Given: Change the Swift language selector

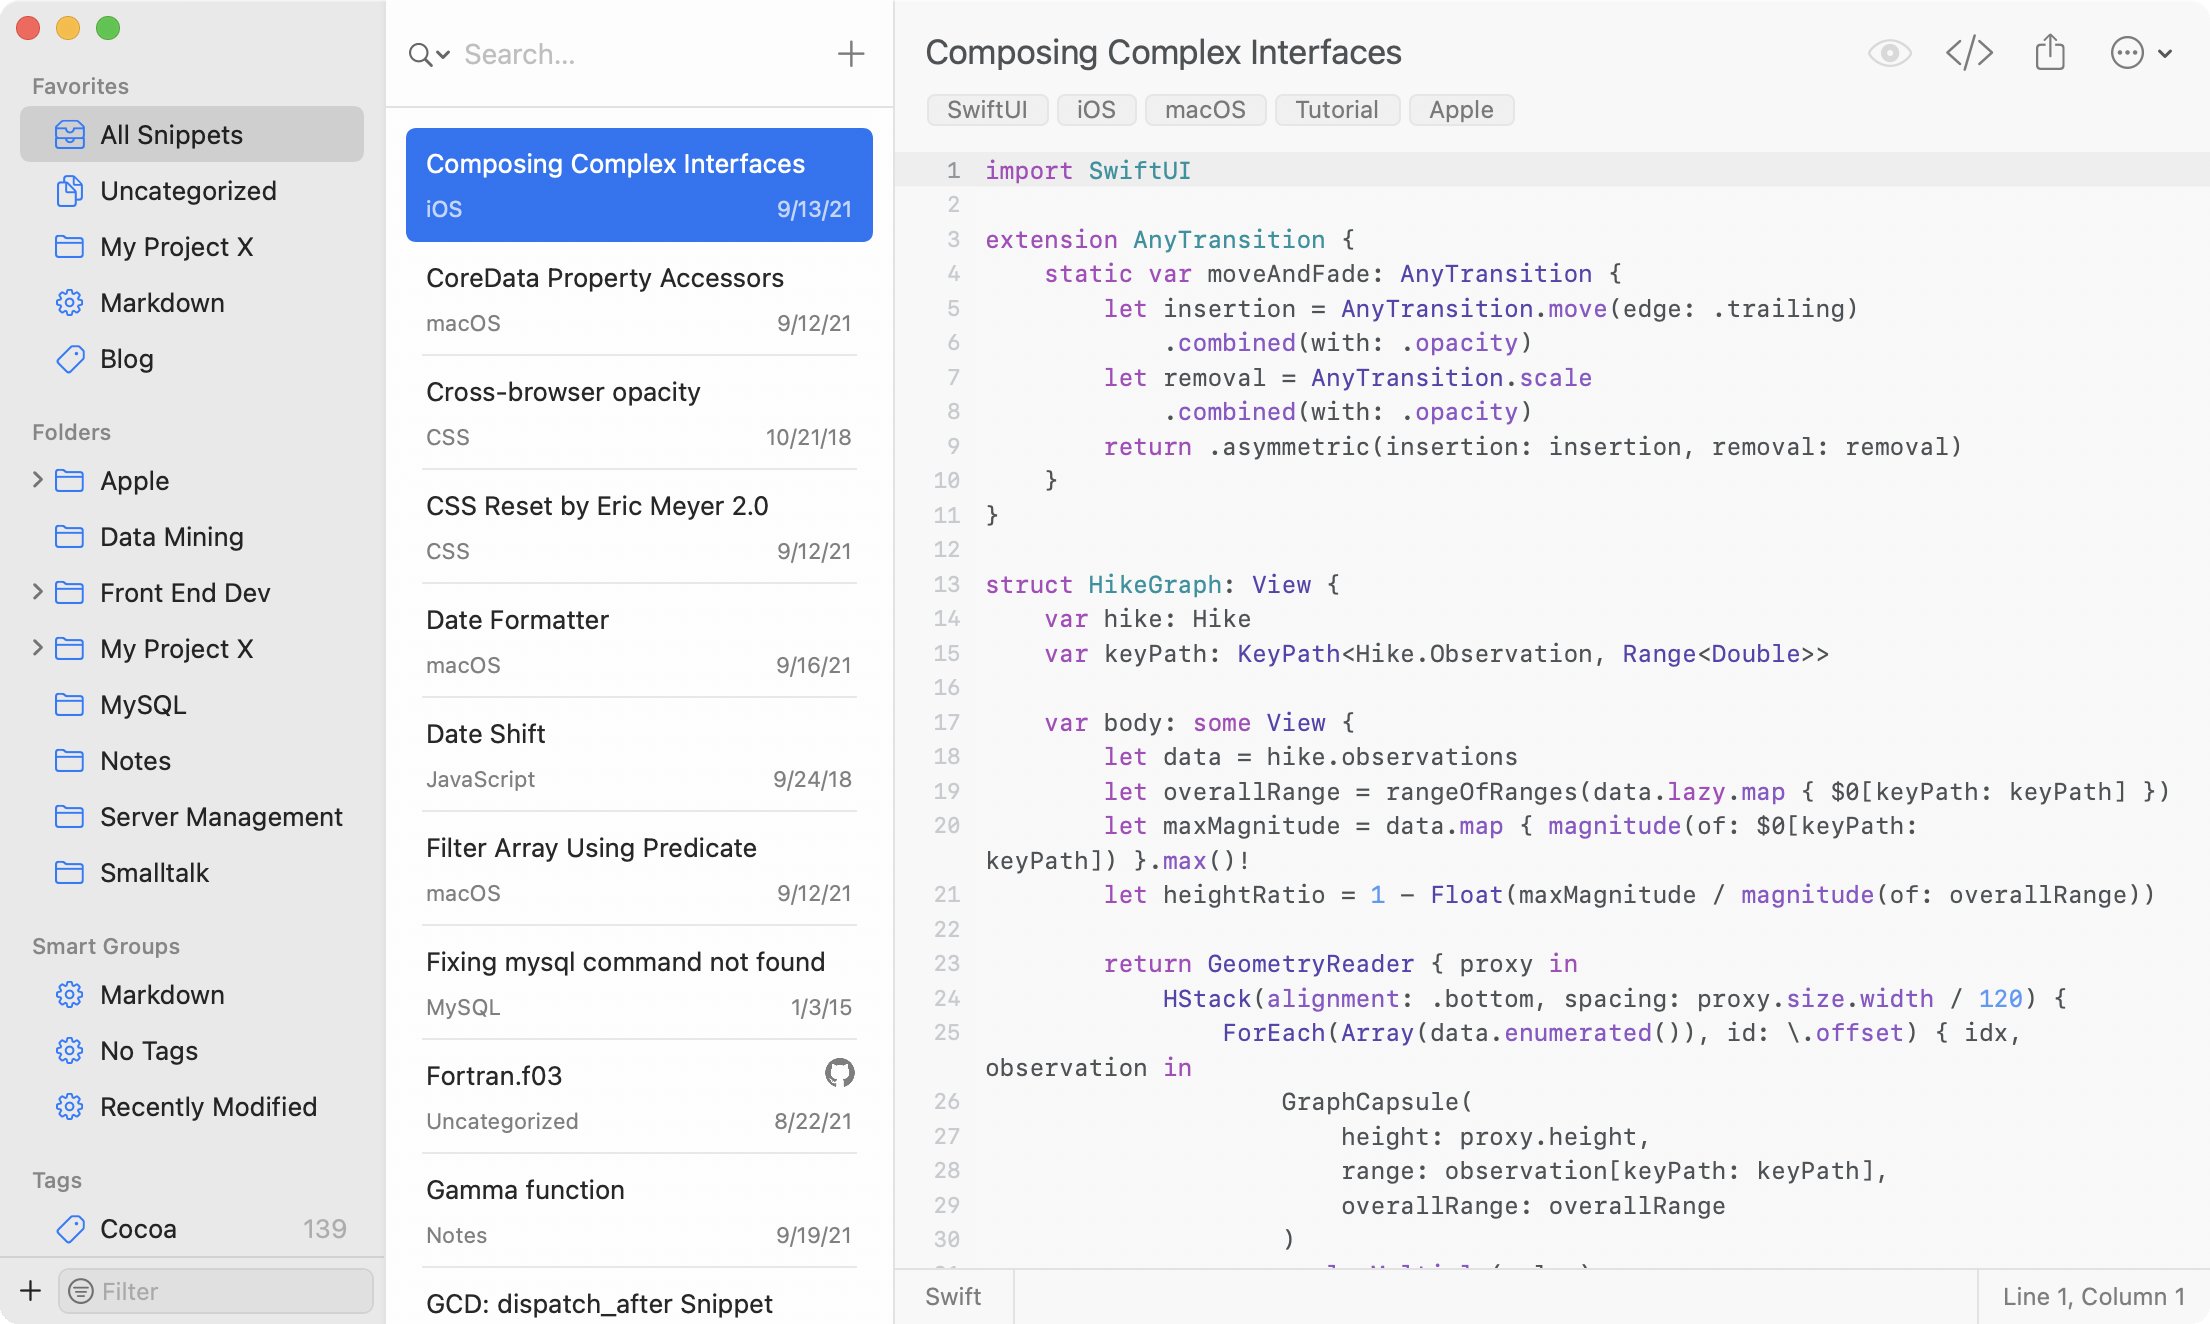Looking at the screenshot, I should click(x=953, y=1297).
